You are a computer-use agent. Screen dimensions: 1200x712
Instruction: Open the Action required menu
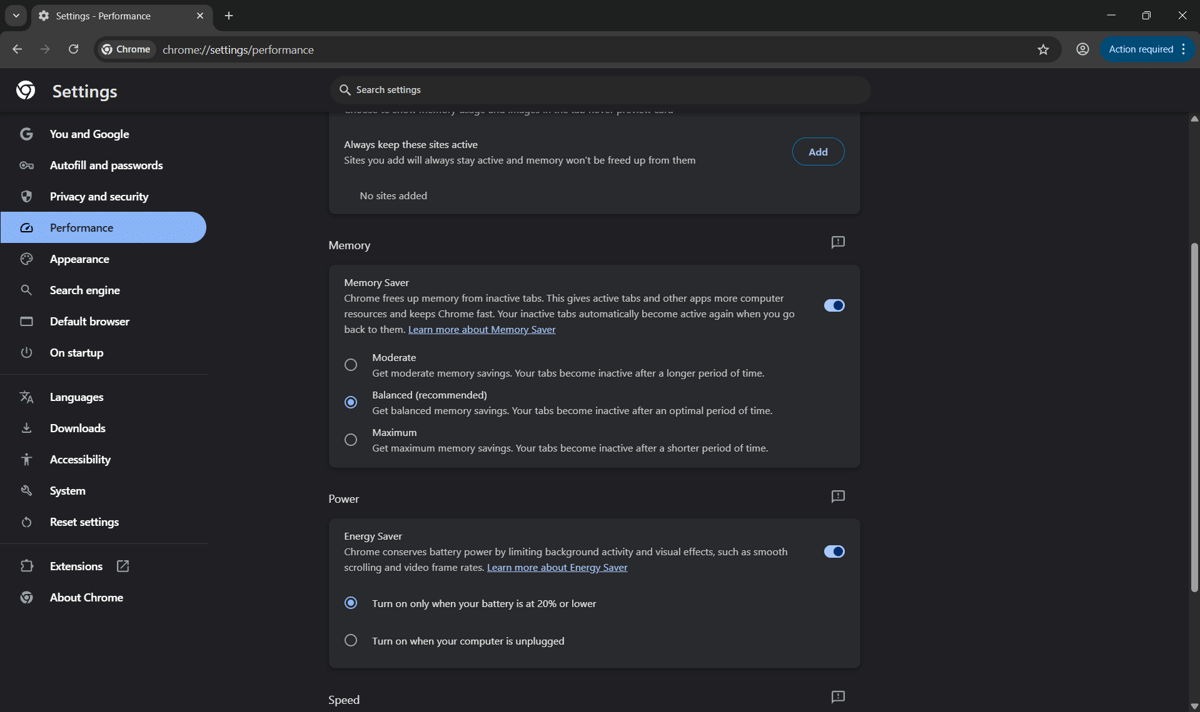click(x=1146, y=49)
